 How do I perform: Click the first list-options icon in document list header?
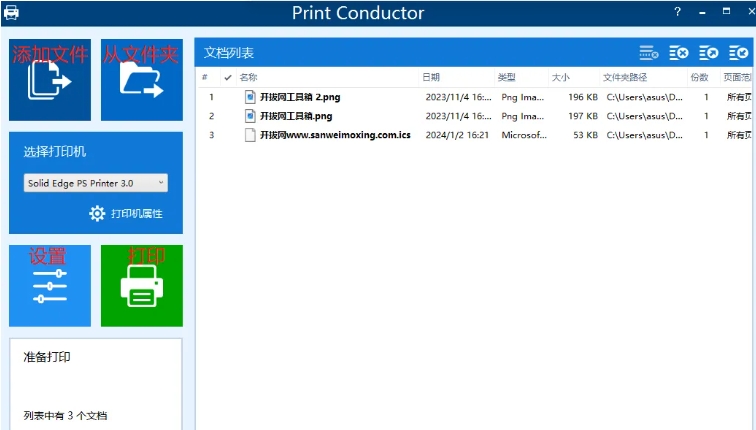[x=648, y=53]
